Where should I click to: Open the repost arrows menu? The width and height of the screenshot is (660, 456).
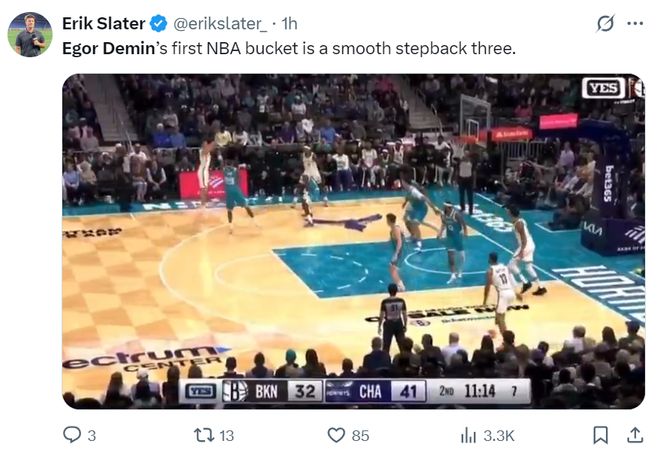202,434
